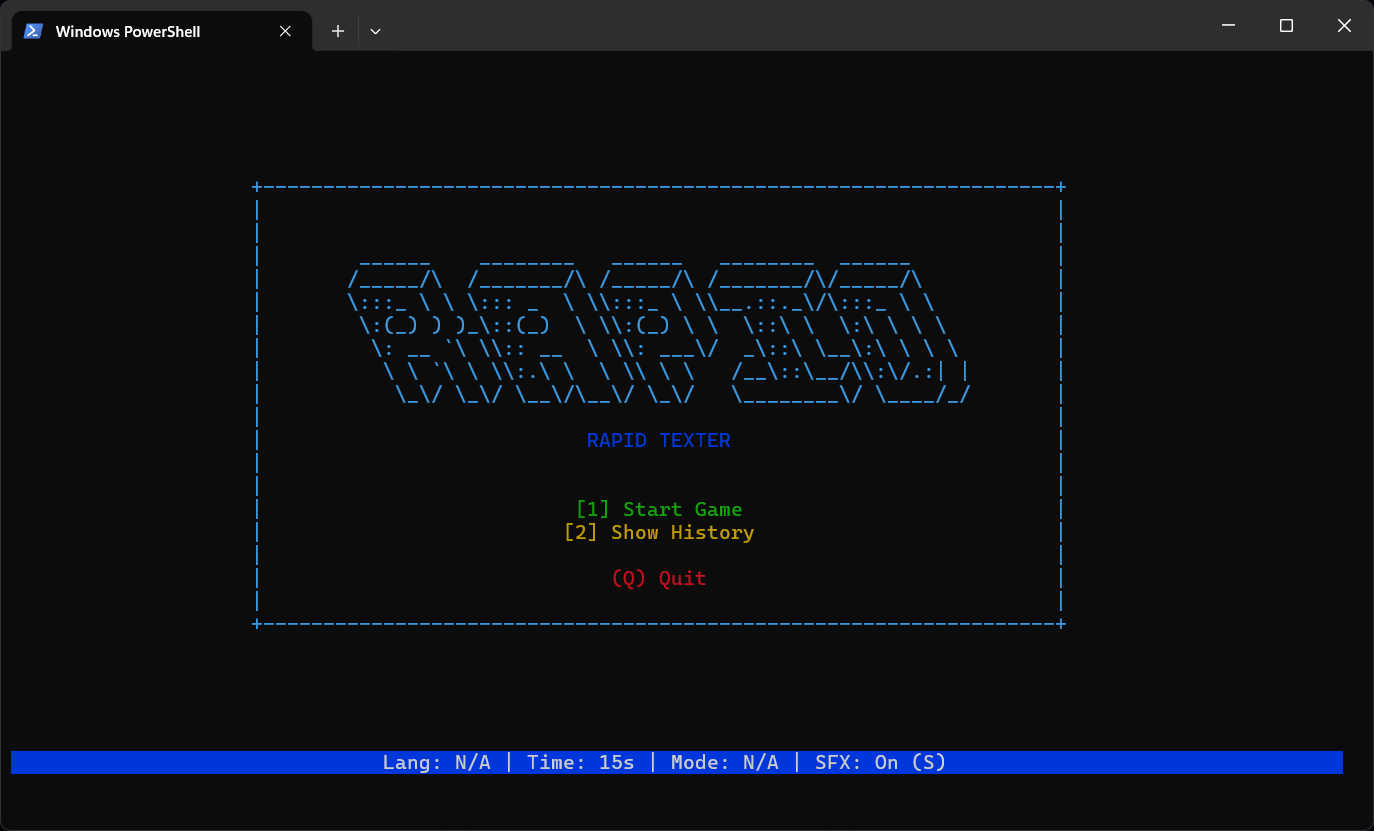
Task: Close the terminal window
Action: [x=1344, y=26]
